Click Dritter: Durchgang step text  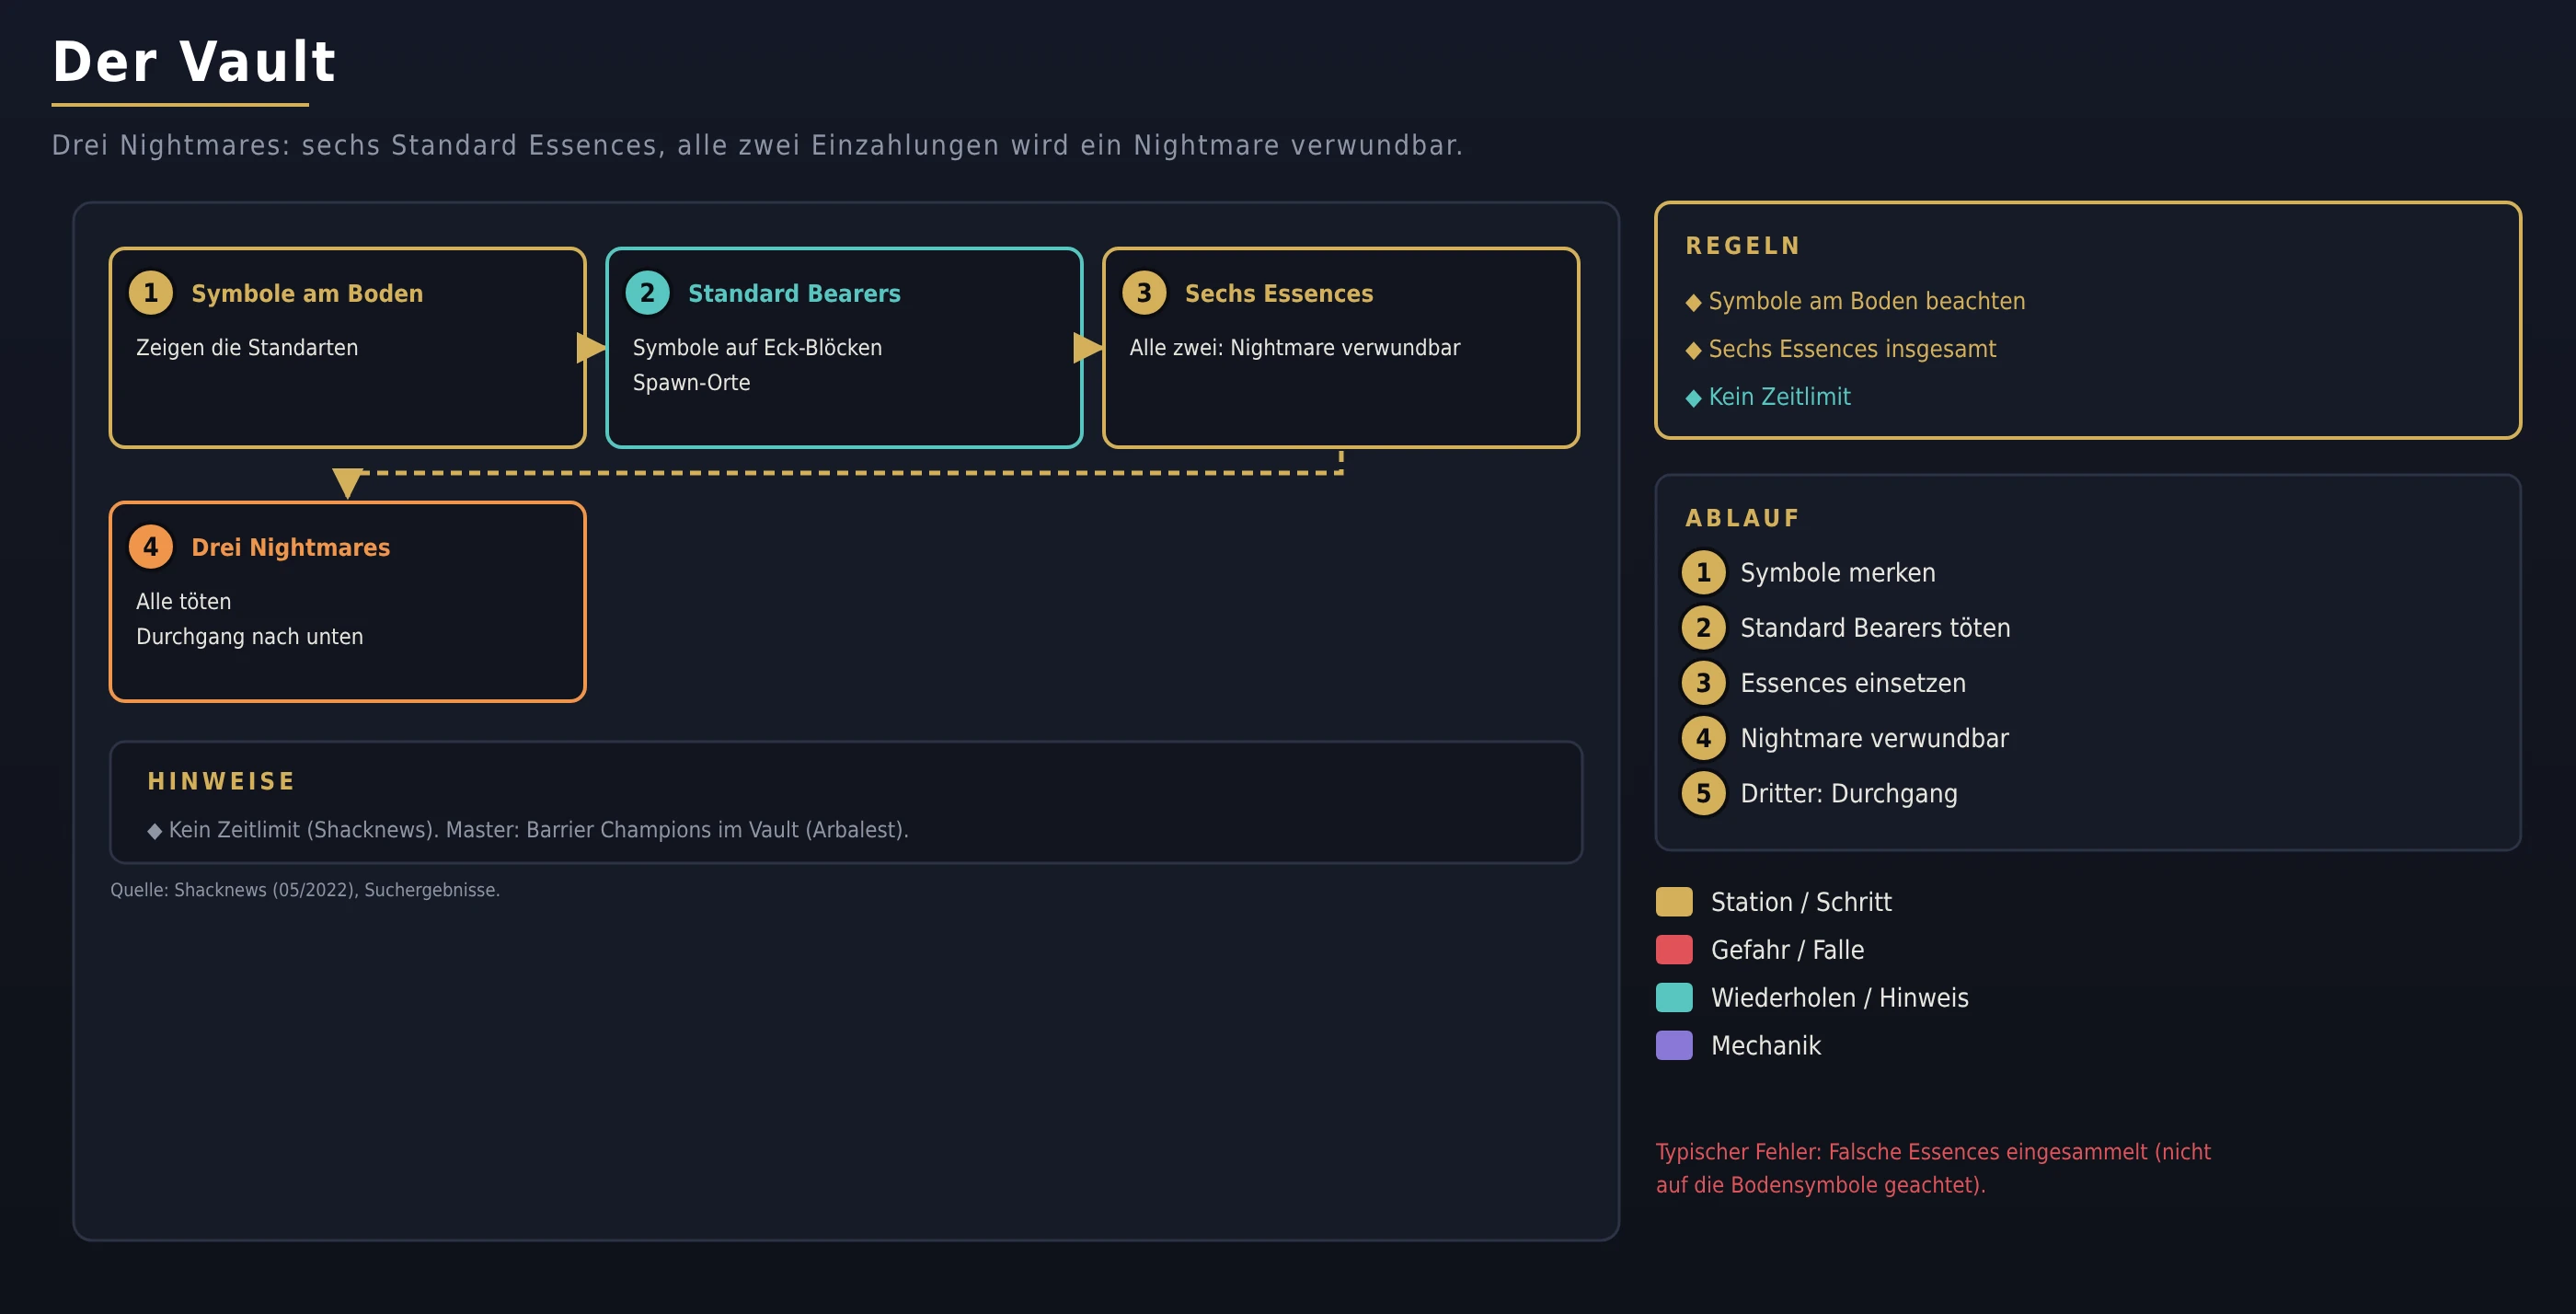(1849, 794)
